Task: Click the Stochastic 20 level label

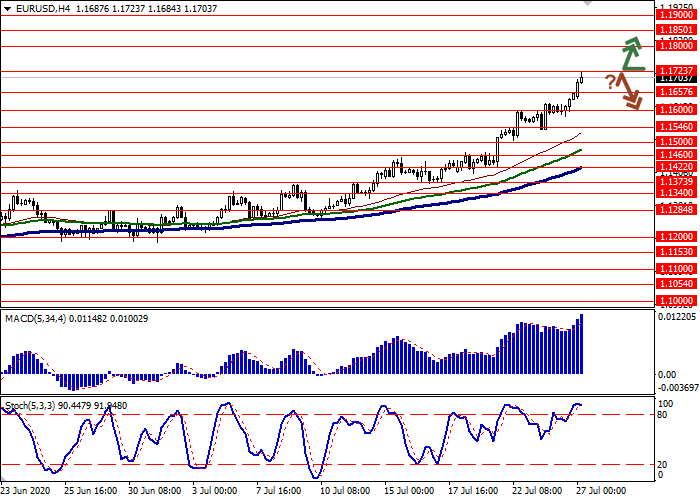Action: (664, 464)
